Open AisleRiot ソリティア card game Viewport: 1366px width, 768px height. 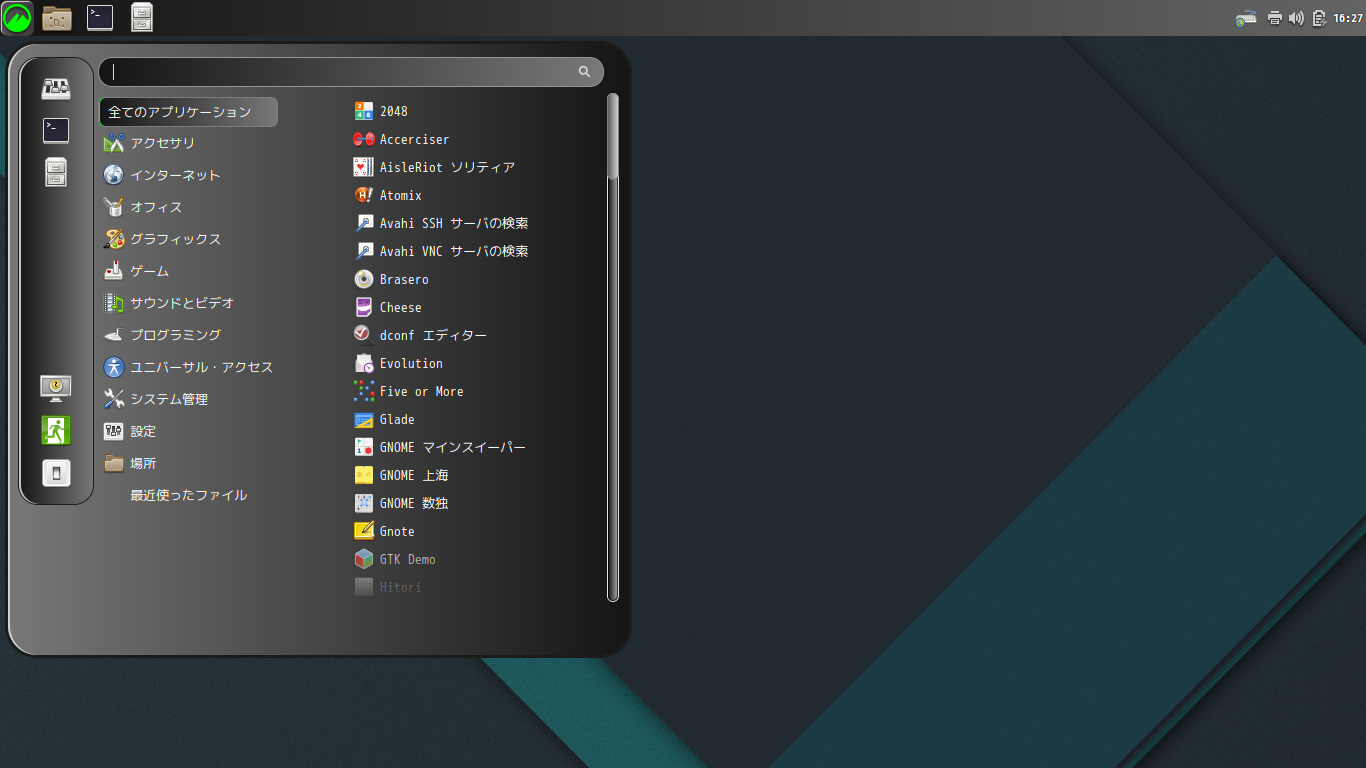[x=434, y=167]
